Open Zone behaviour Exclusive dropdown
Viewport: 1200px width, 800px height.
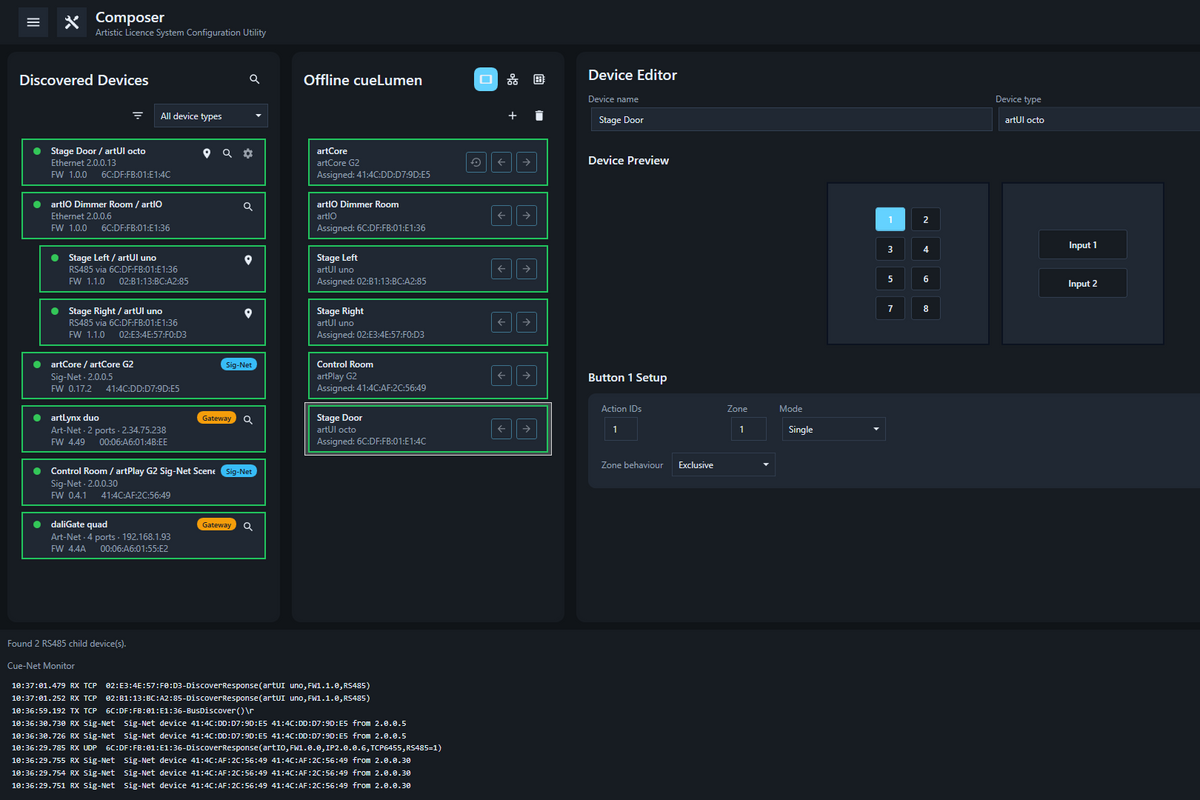pos(723,465)
